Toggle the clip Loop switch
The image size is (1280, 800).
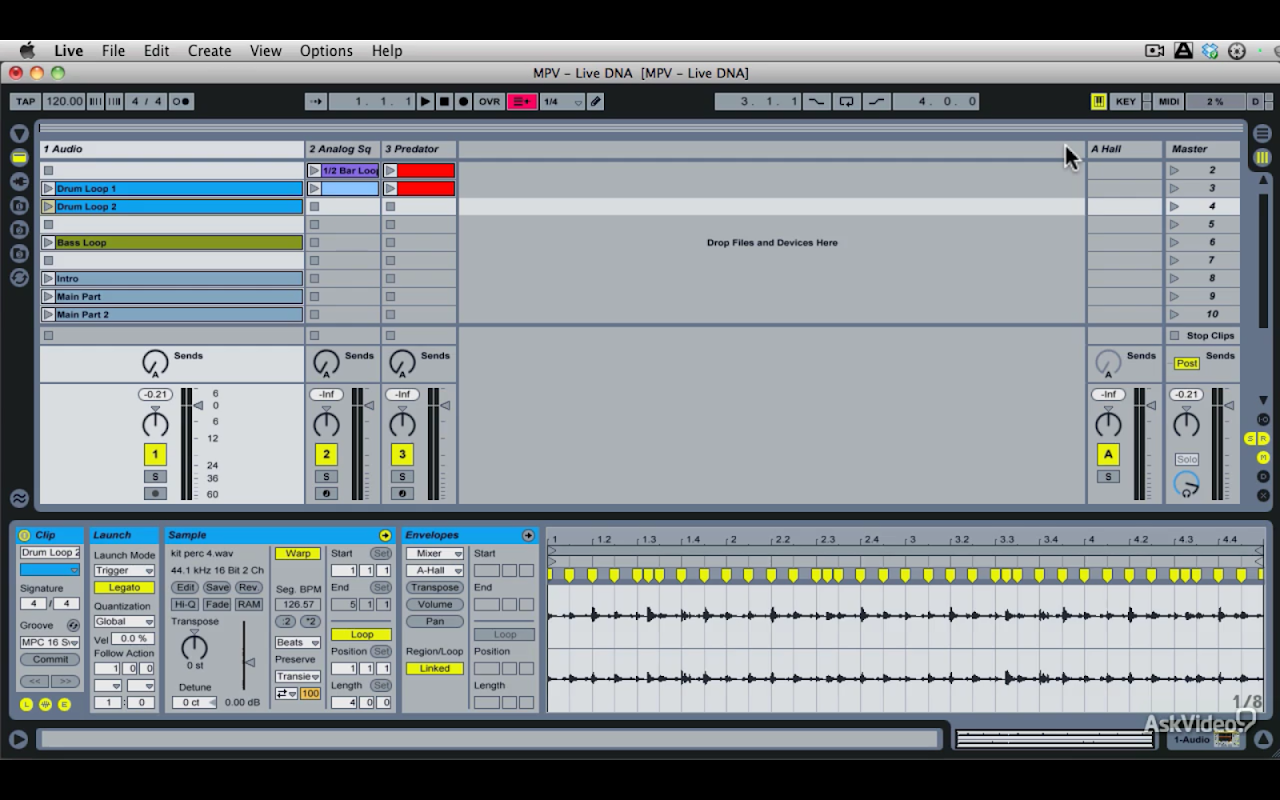362,634
